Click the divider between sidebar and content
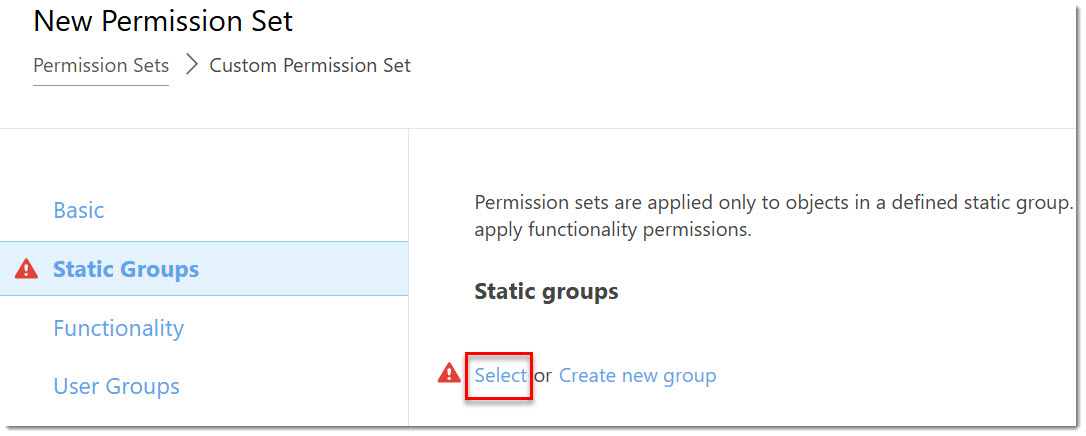 tap(409, 277)
